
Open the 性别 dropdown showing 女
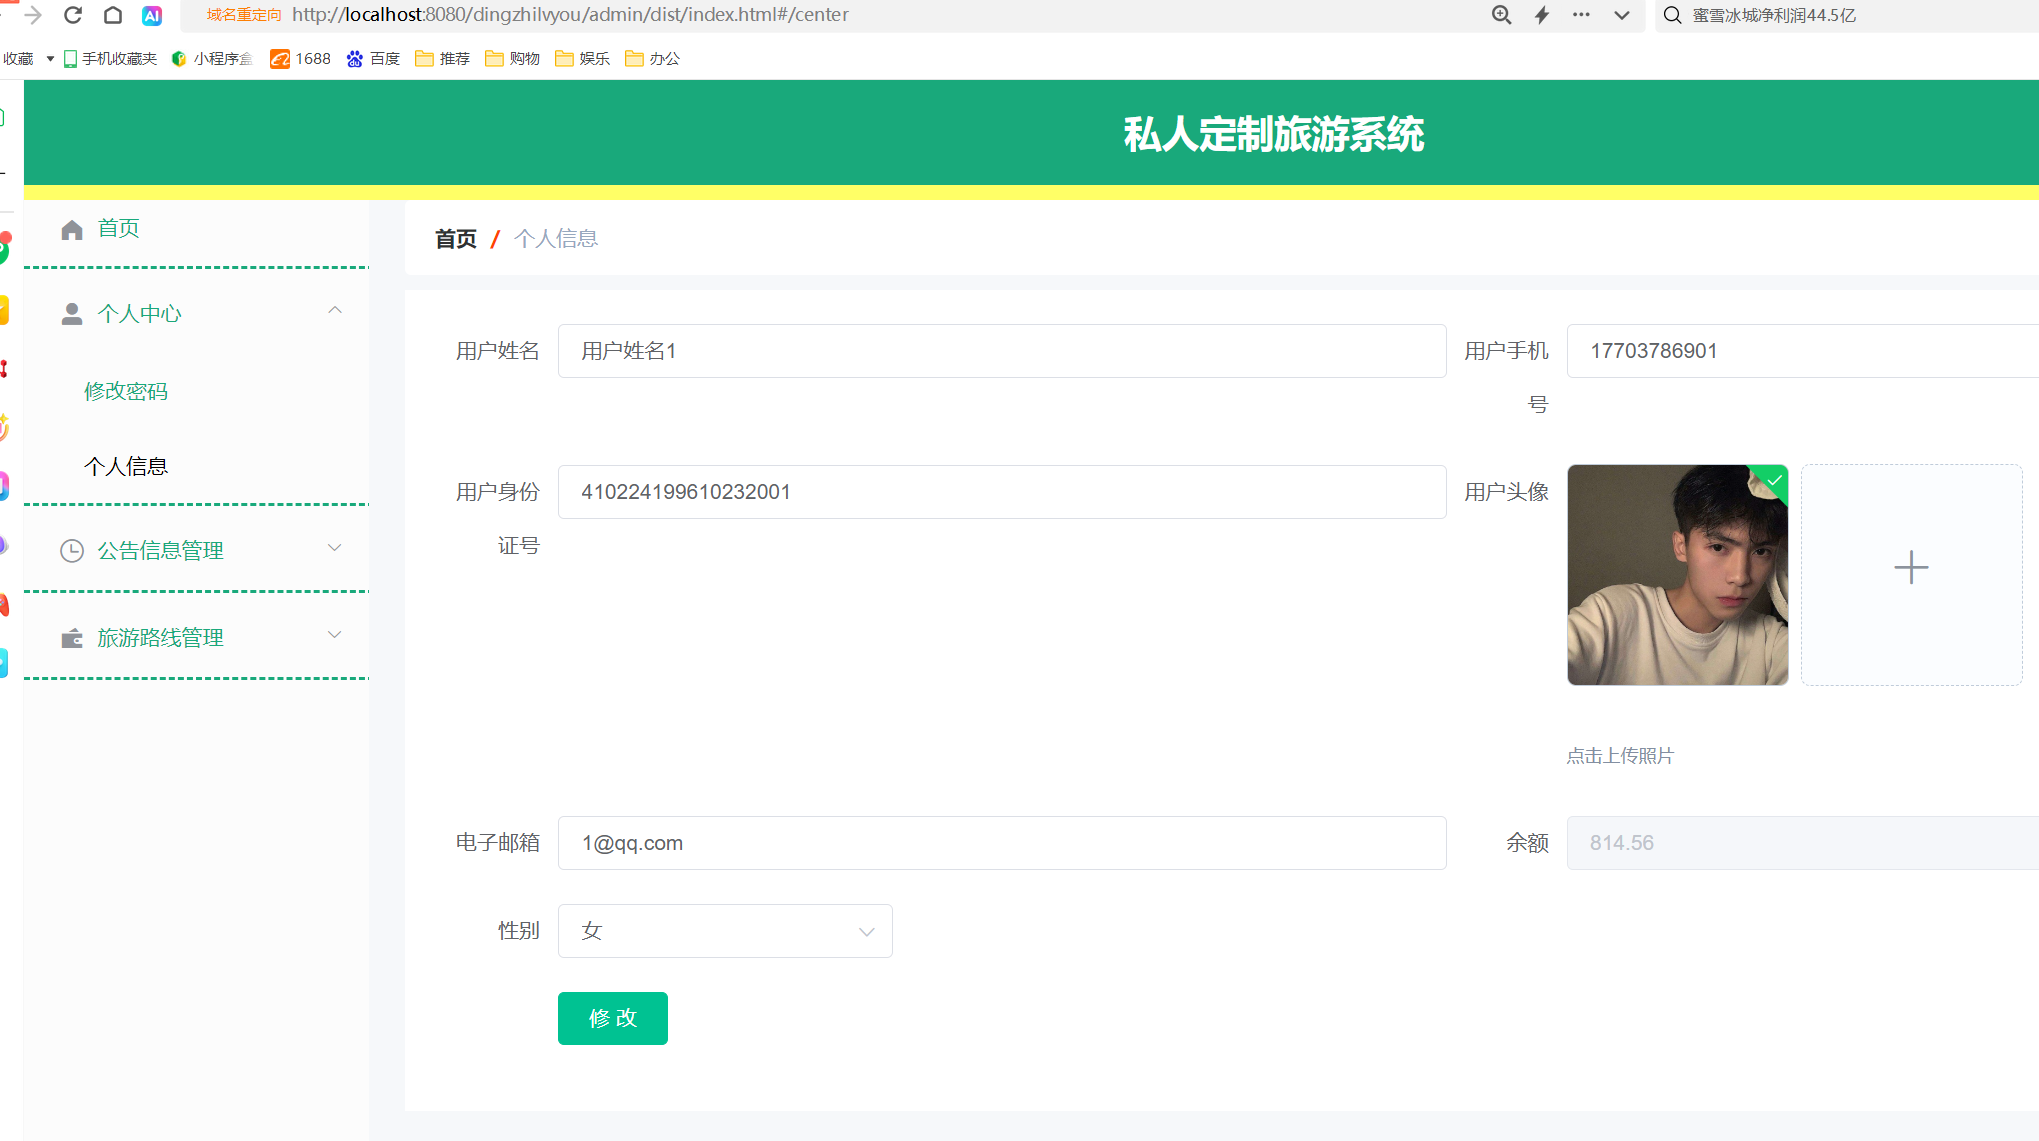(725, 931)
